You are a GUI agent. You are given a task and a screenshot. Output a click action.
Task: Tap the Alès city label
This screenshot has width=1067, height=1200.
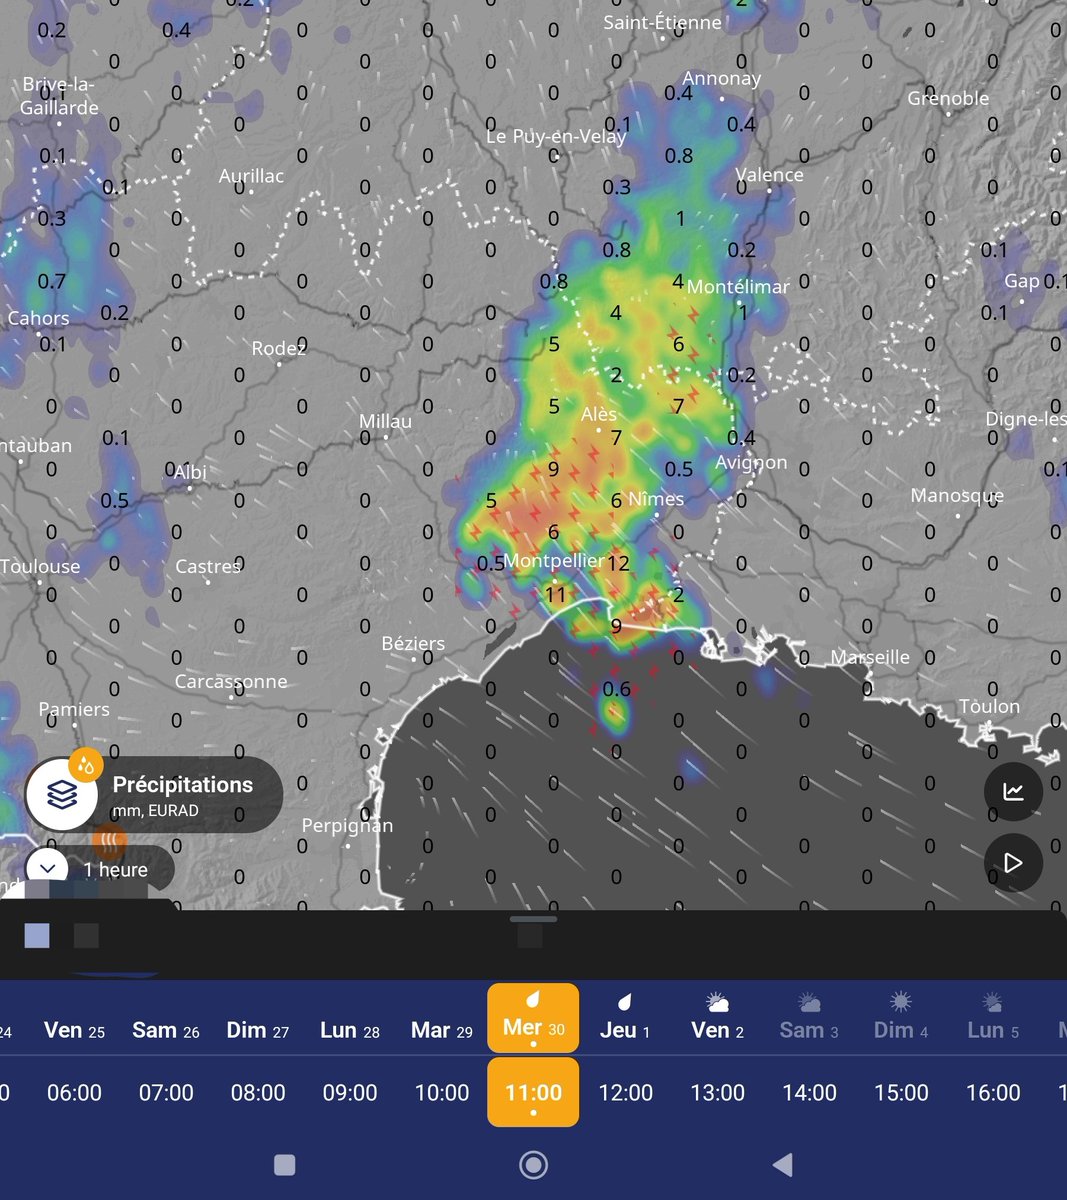(x=599, y=413)
